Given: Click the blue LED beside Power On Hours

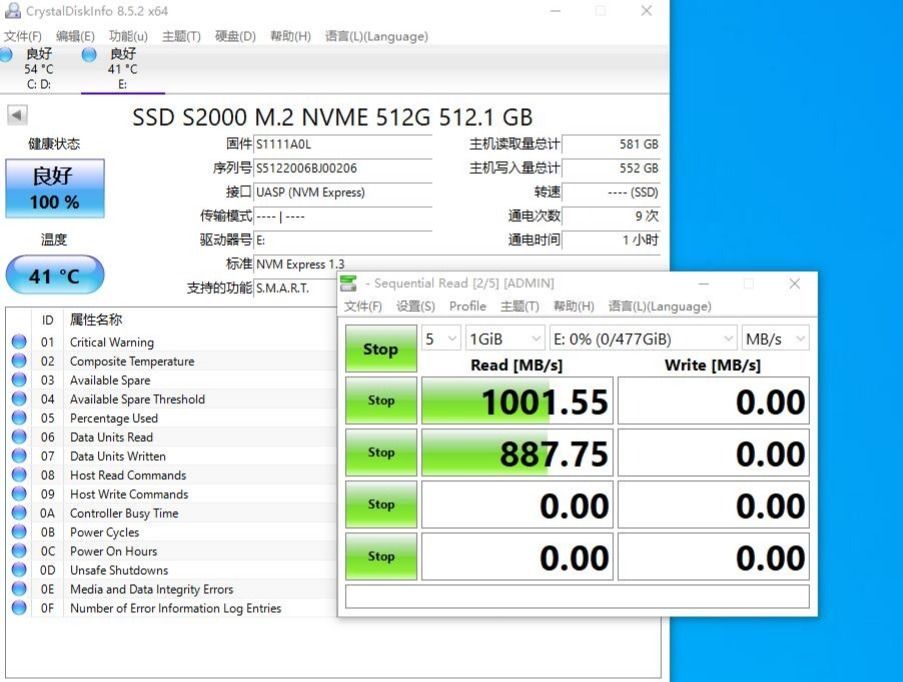Looking at the screenshot, I should (x=19, y=551).
